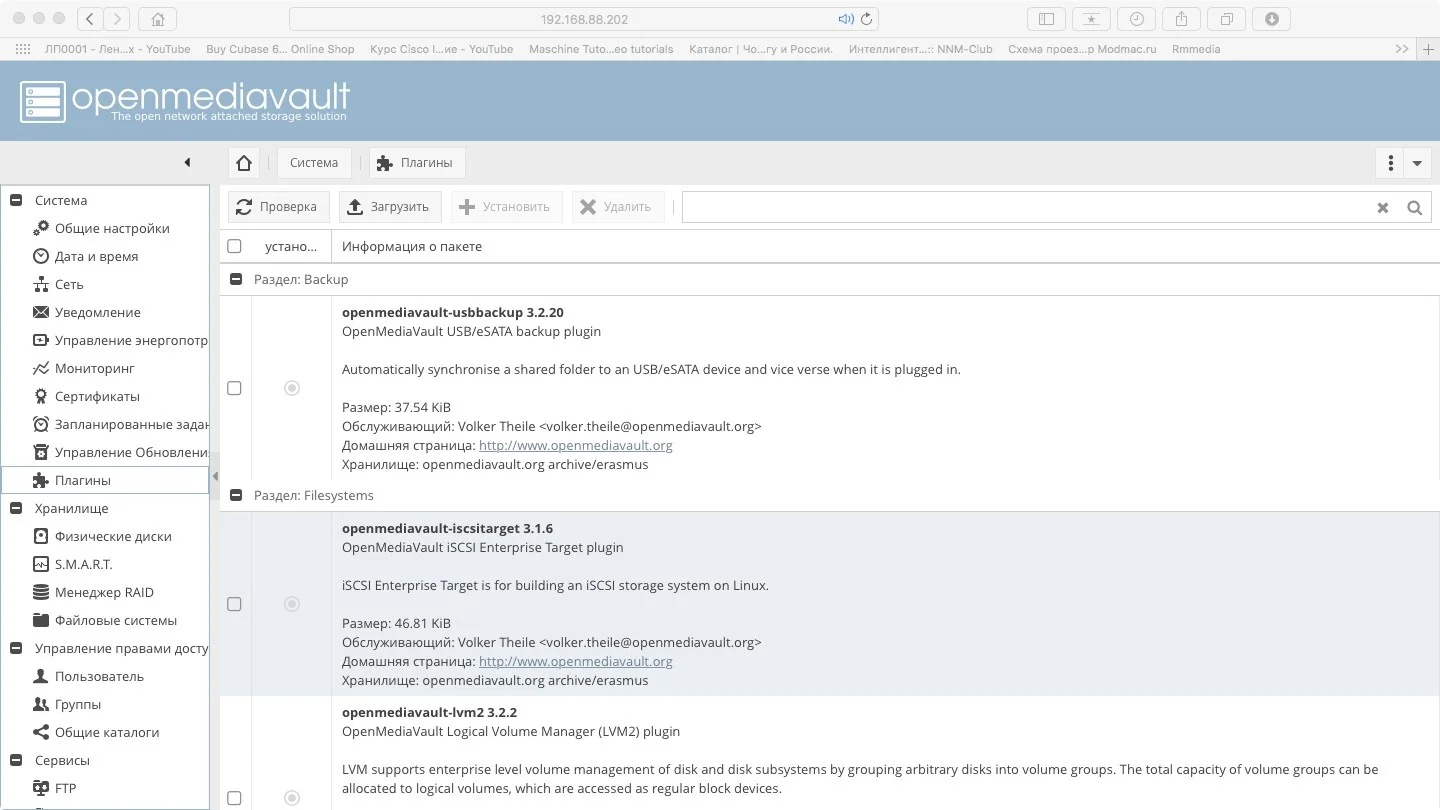Open Safari's history clock button
The image size is (1440, 810).
point(1136,19)
